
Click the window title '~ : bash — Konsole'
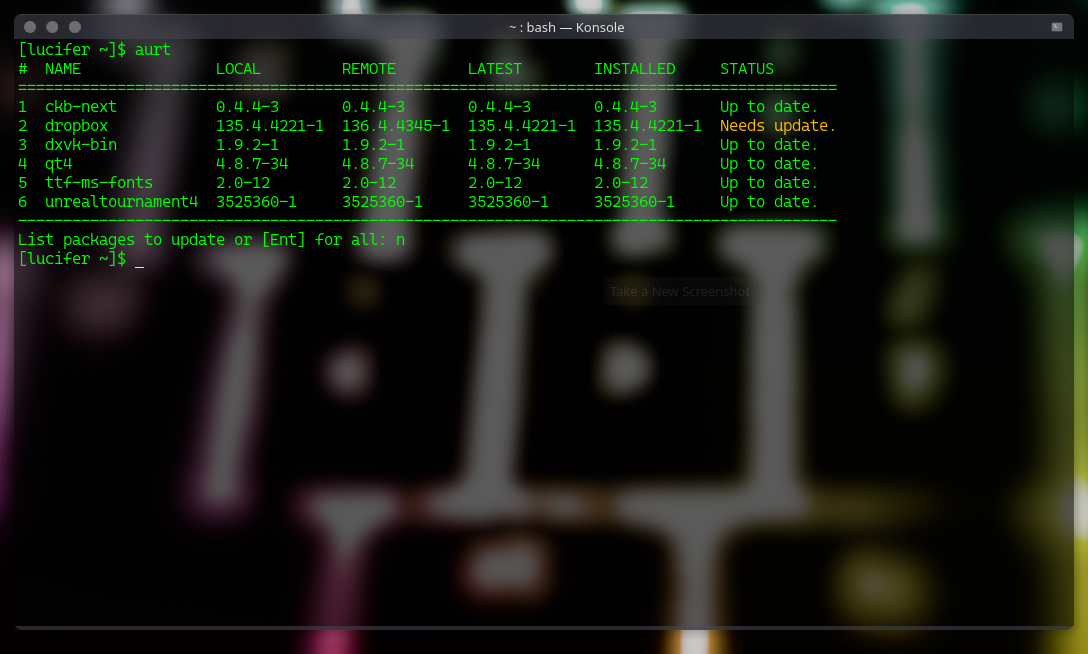pyautogui.click(x=566, y=27)
